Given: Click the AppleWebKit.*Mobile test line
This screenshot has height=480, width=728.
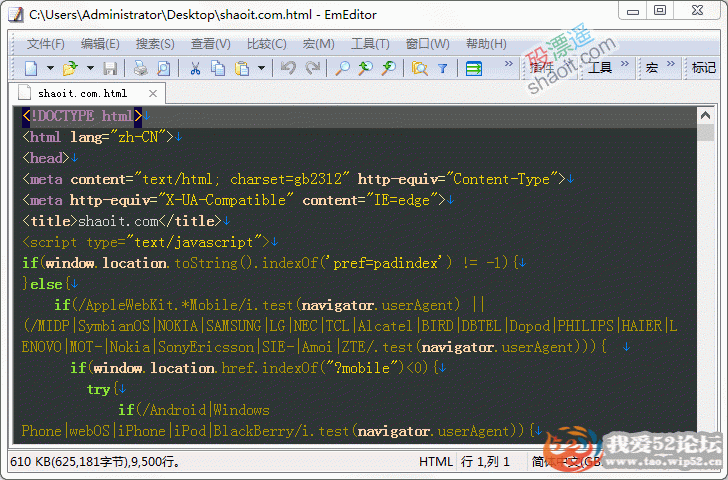Looking at the screenshot, I should (x=269, y=305).
